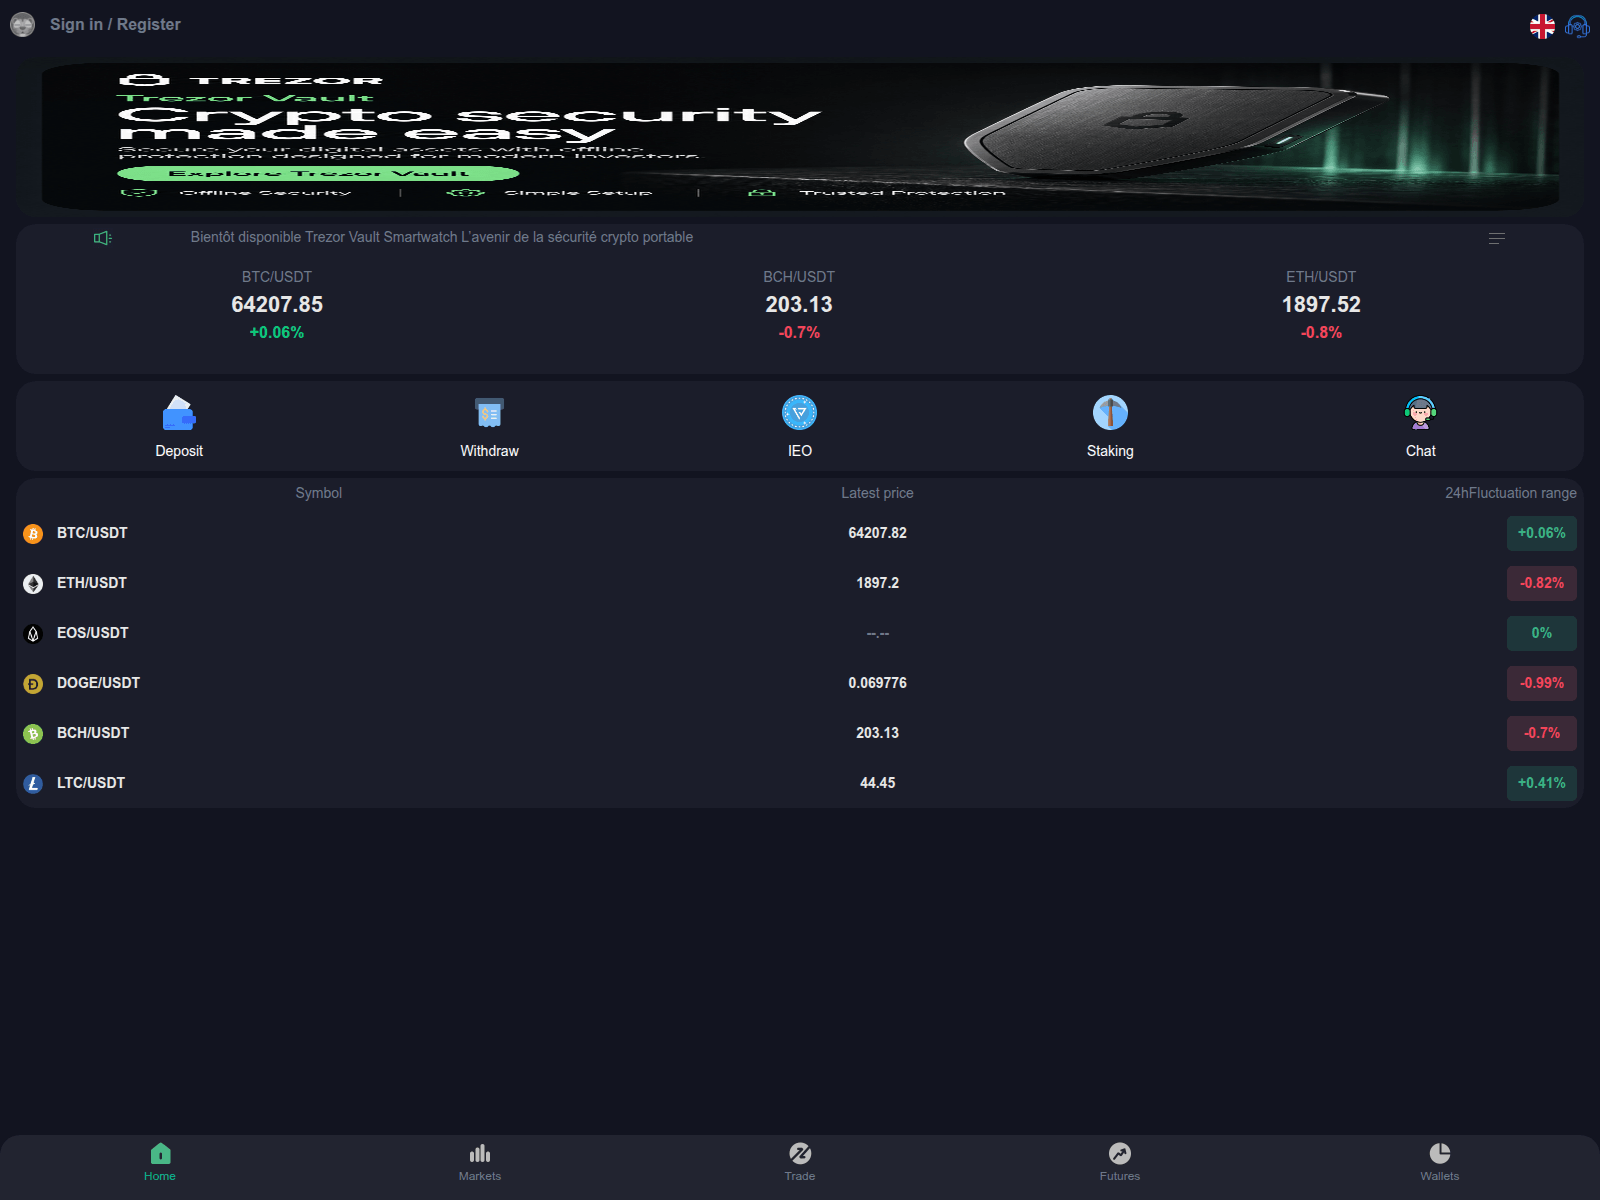Click the speaker announcement icon
This screenshot has width=1600, height=1200.
[x=102, y=238]
